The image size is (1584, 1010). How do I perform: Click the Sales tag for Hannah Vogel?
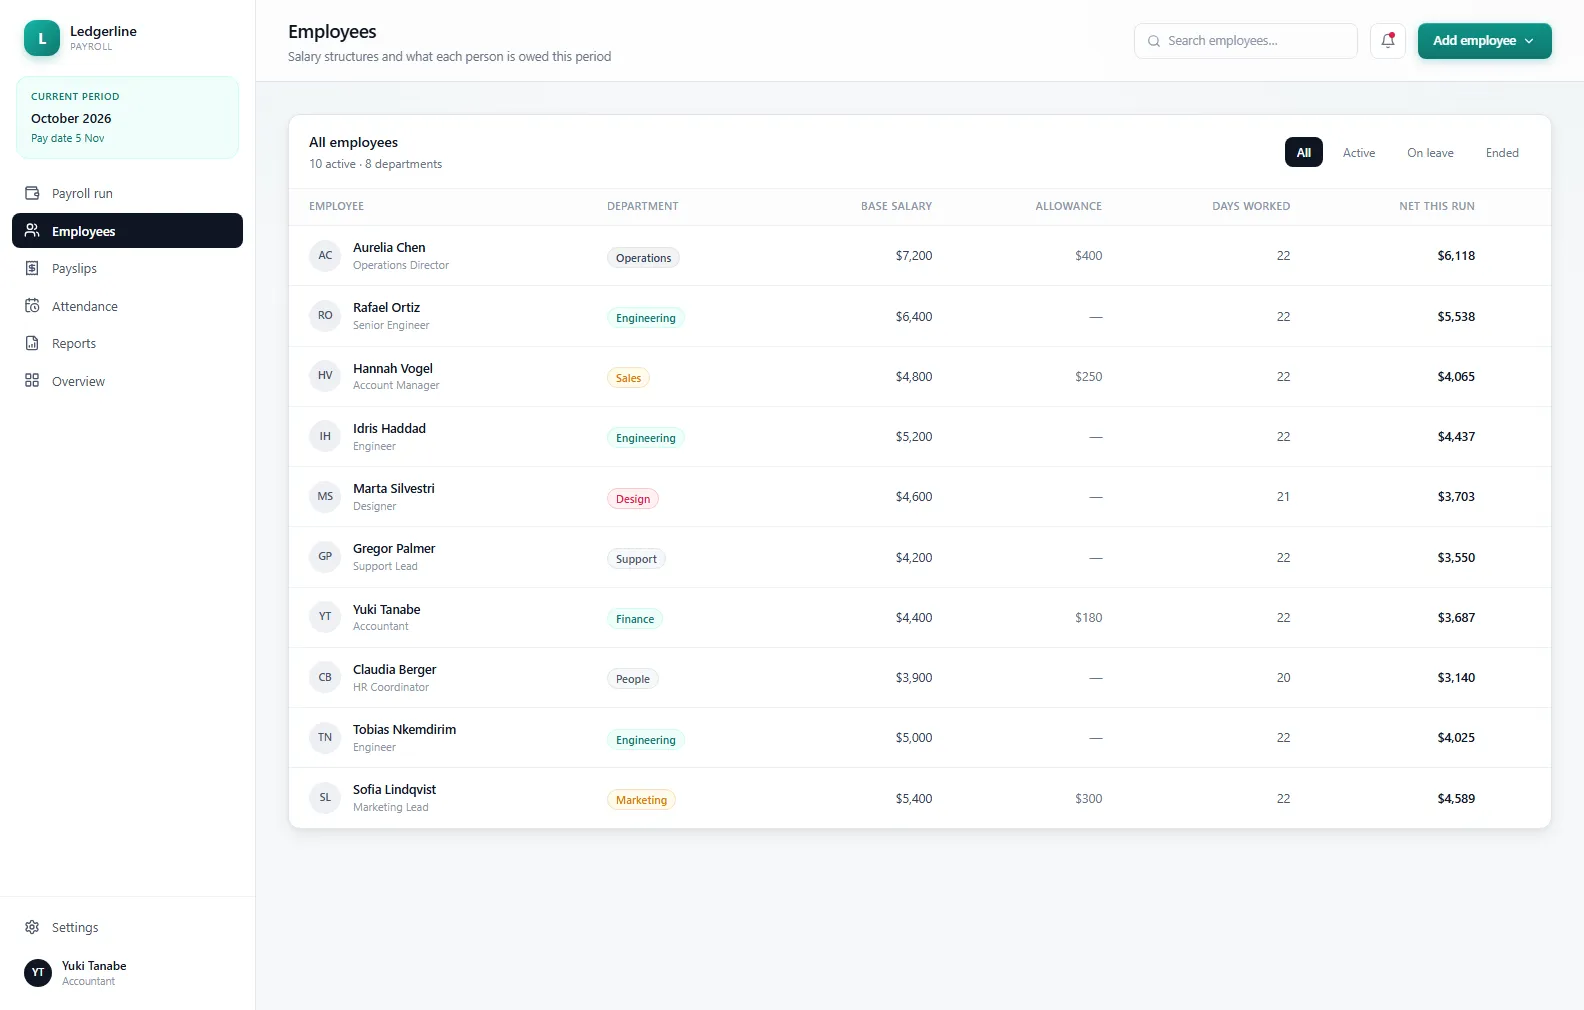(628, 378)
